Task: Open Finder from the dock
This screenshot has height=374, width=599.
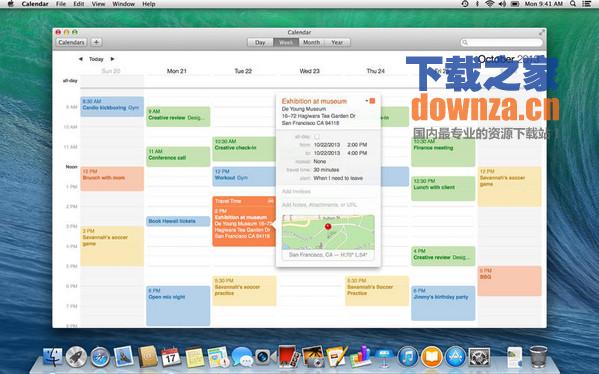Action: coord(52,357)
